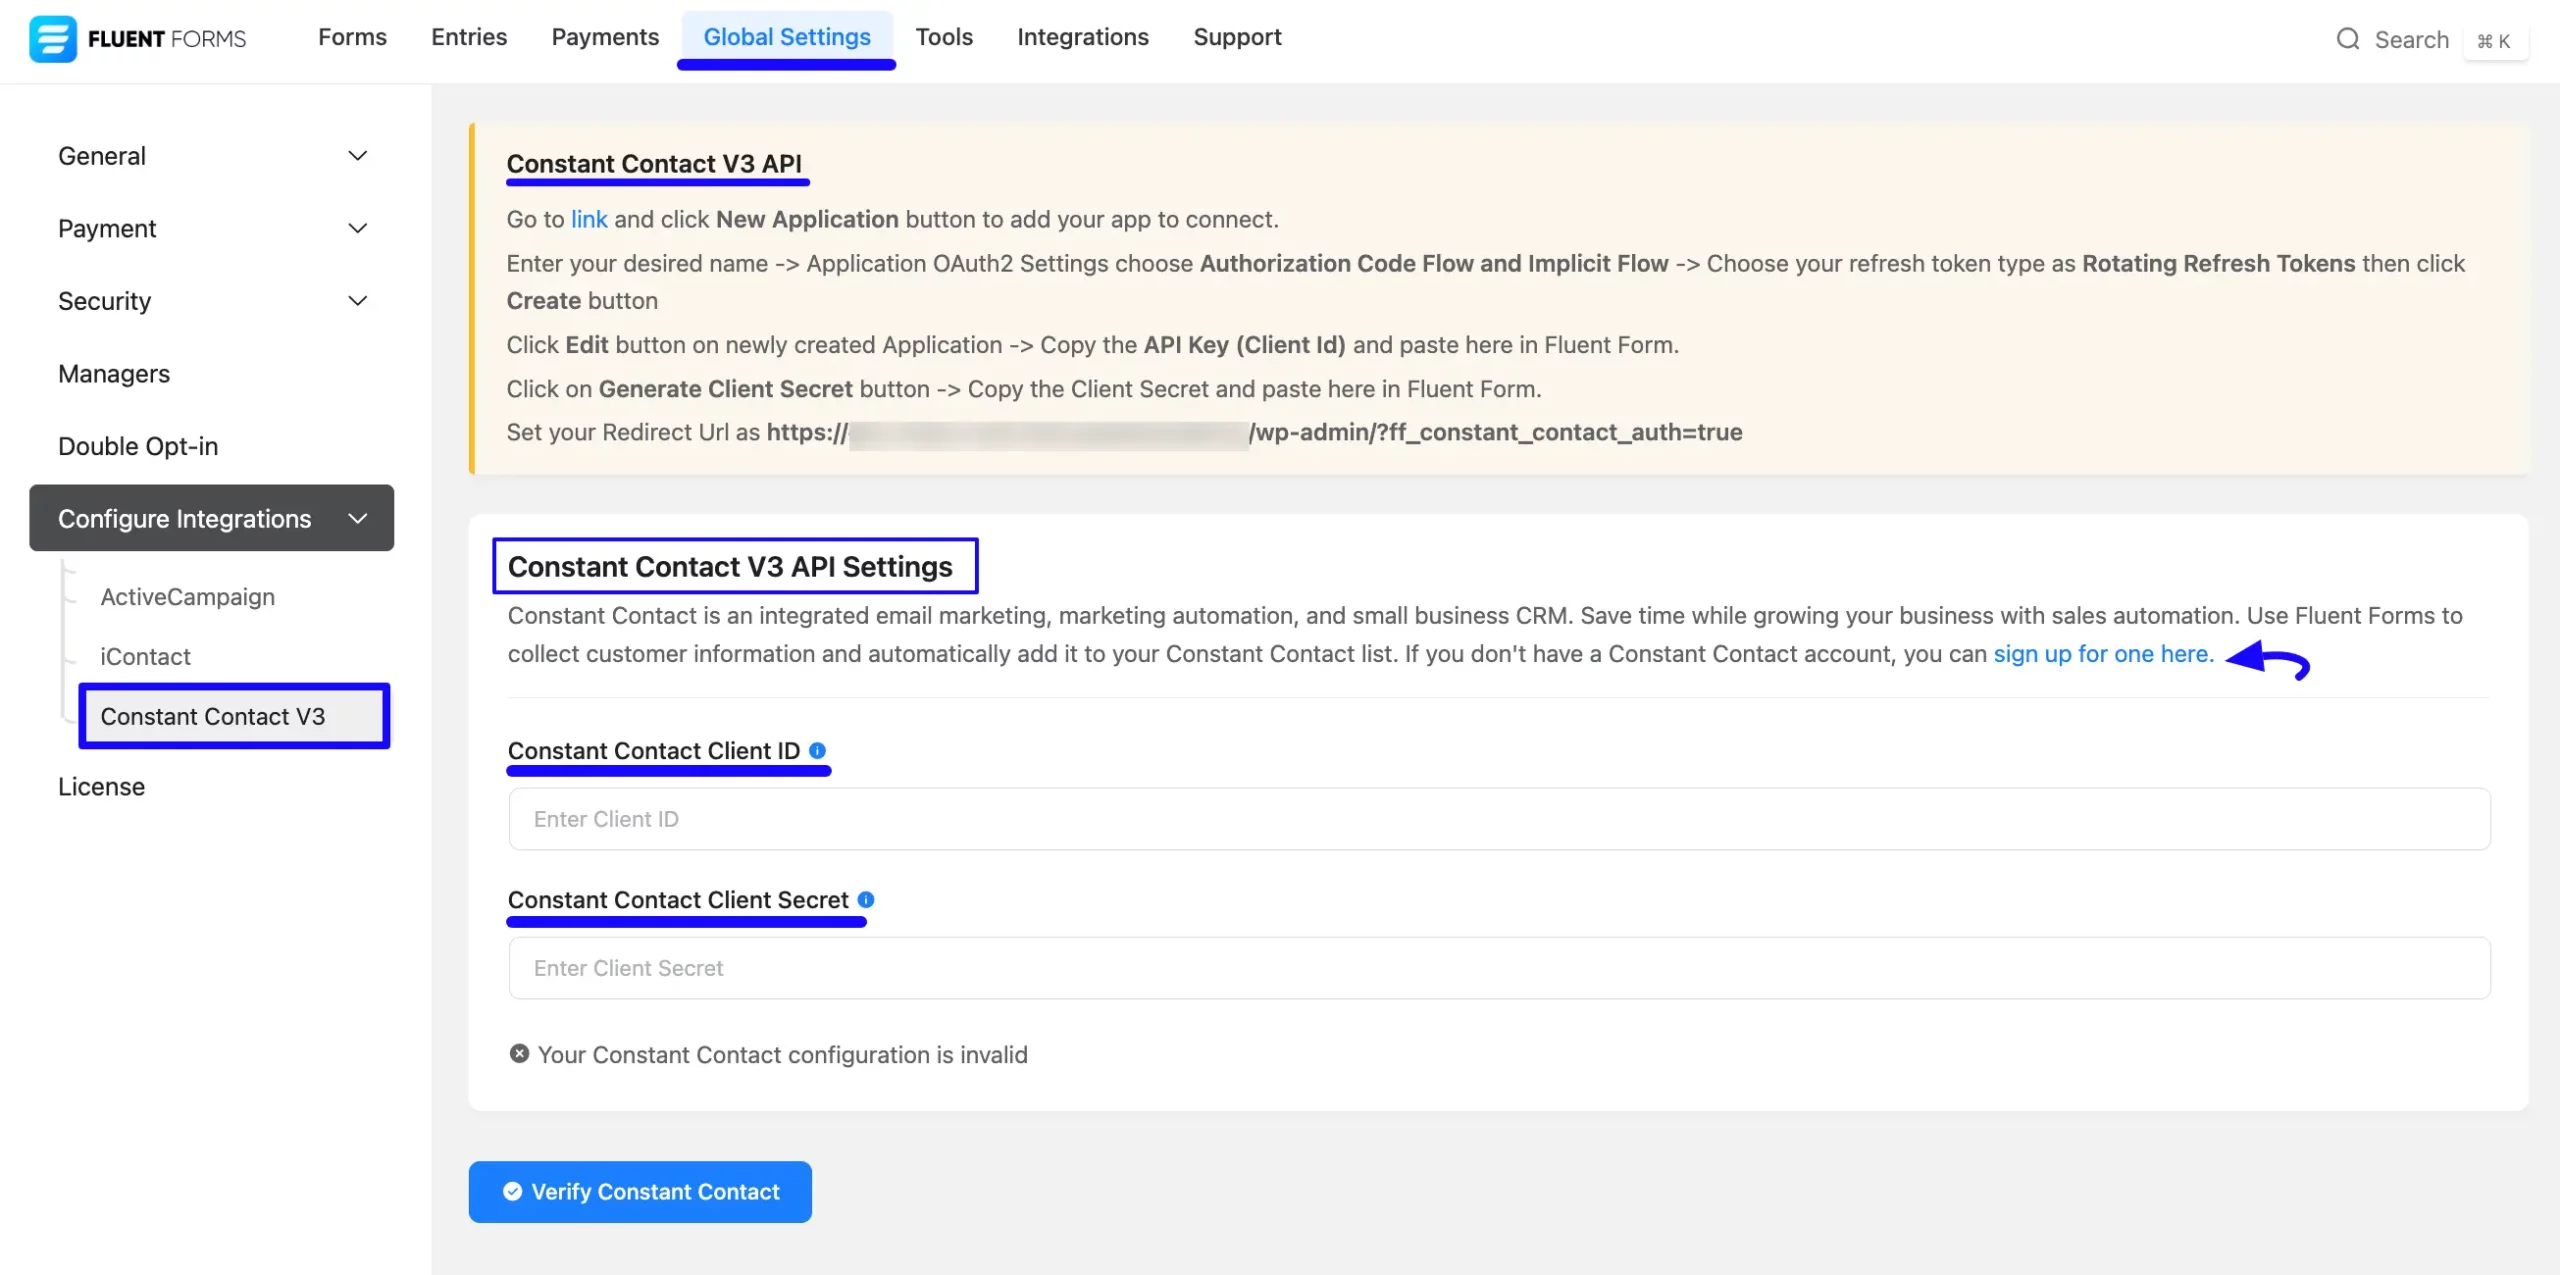2560x1275 pixels.
Task: Collapse the Configure Integrations chevron
Action: [x=357, y=518]
